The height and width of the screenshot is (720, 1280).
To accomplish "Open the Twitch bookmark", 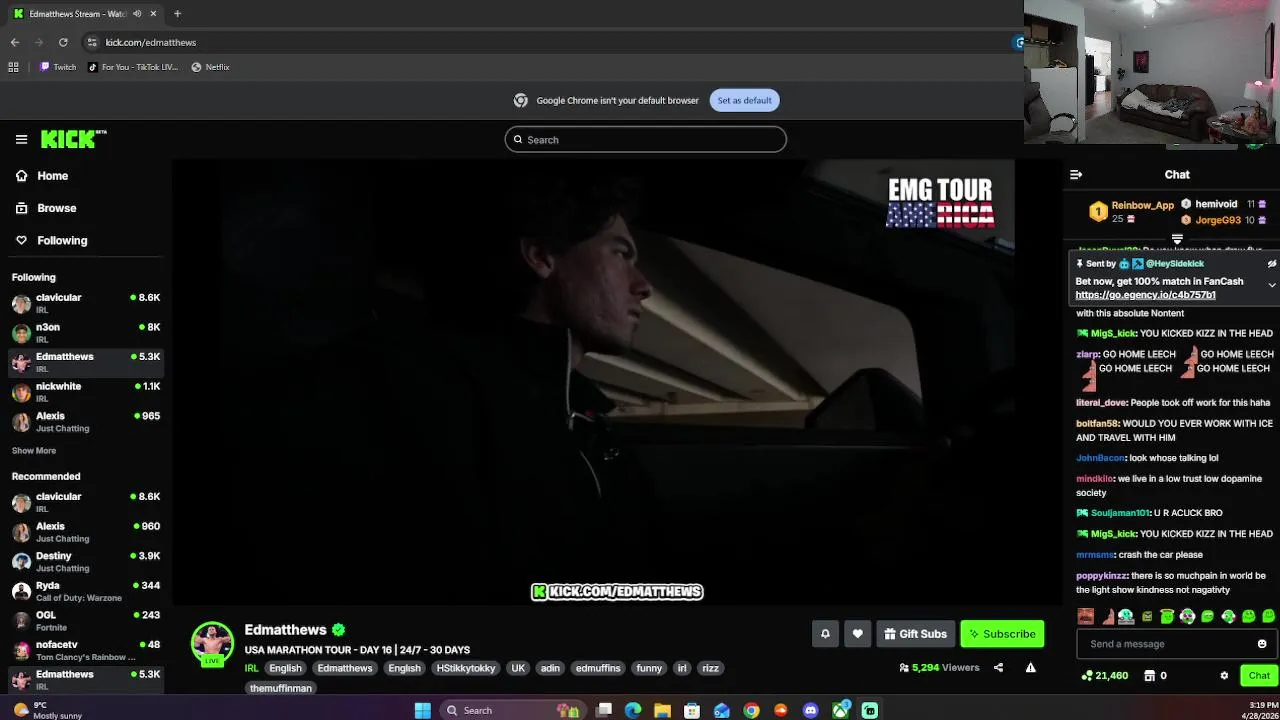I will click(58, 67).
